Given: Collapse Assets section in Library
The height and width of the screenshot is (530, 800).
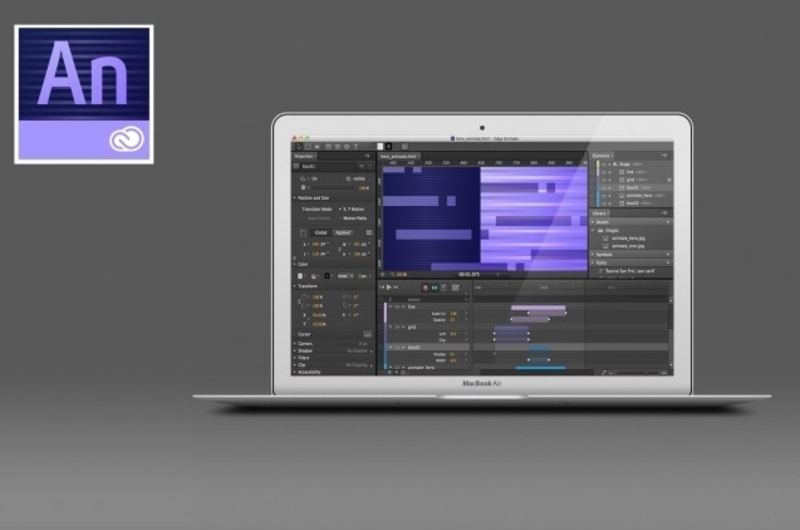Looking at the screenshot, I should click(593, 222).
